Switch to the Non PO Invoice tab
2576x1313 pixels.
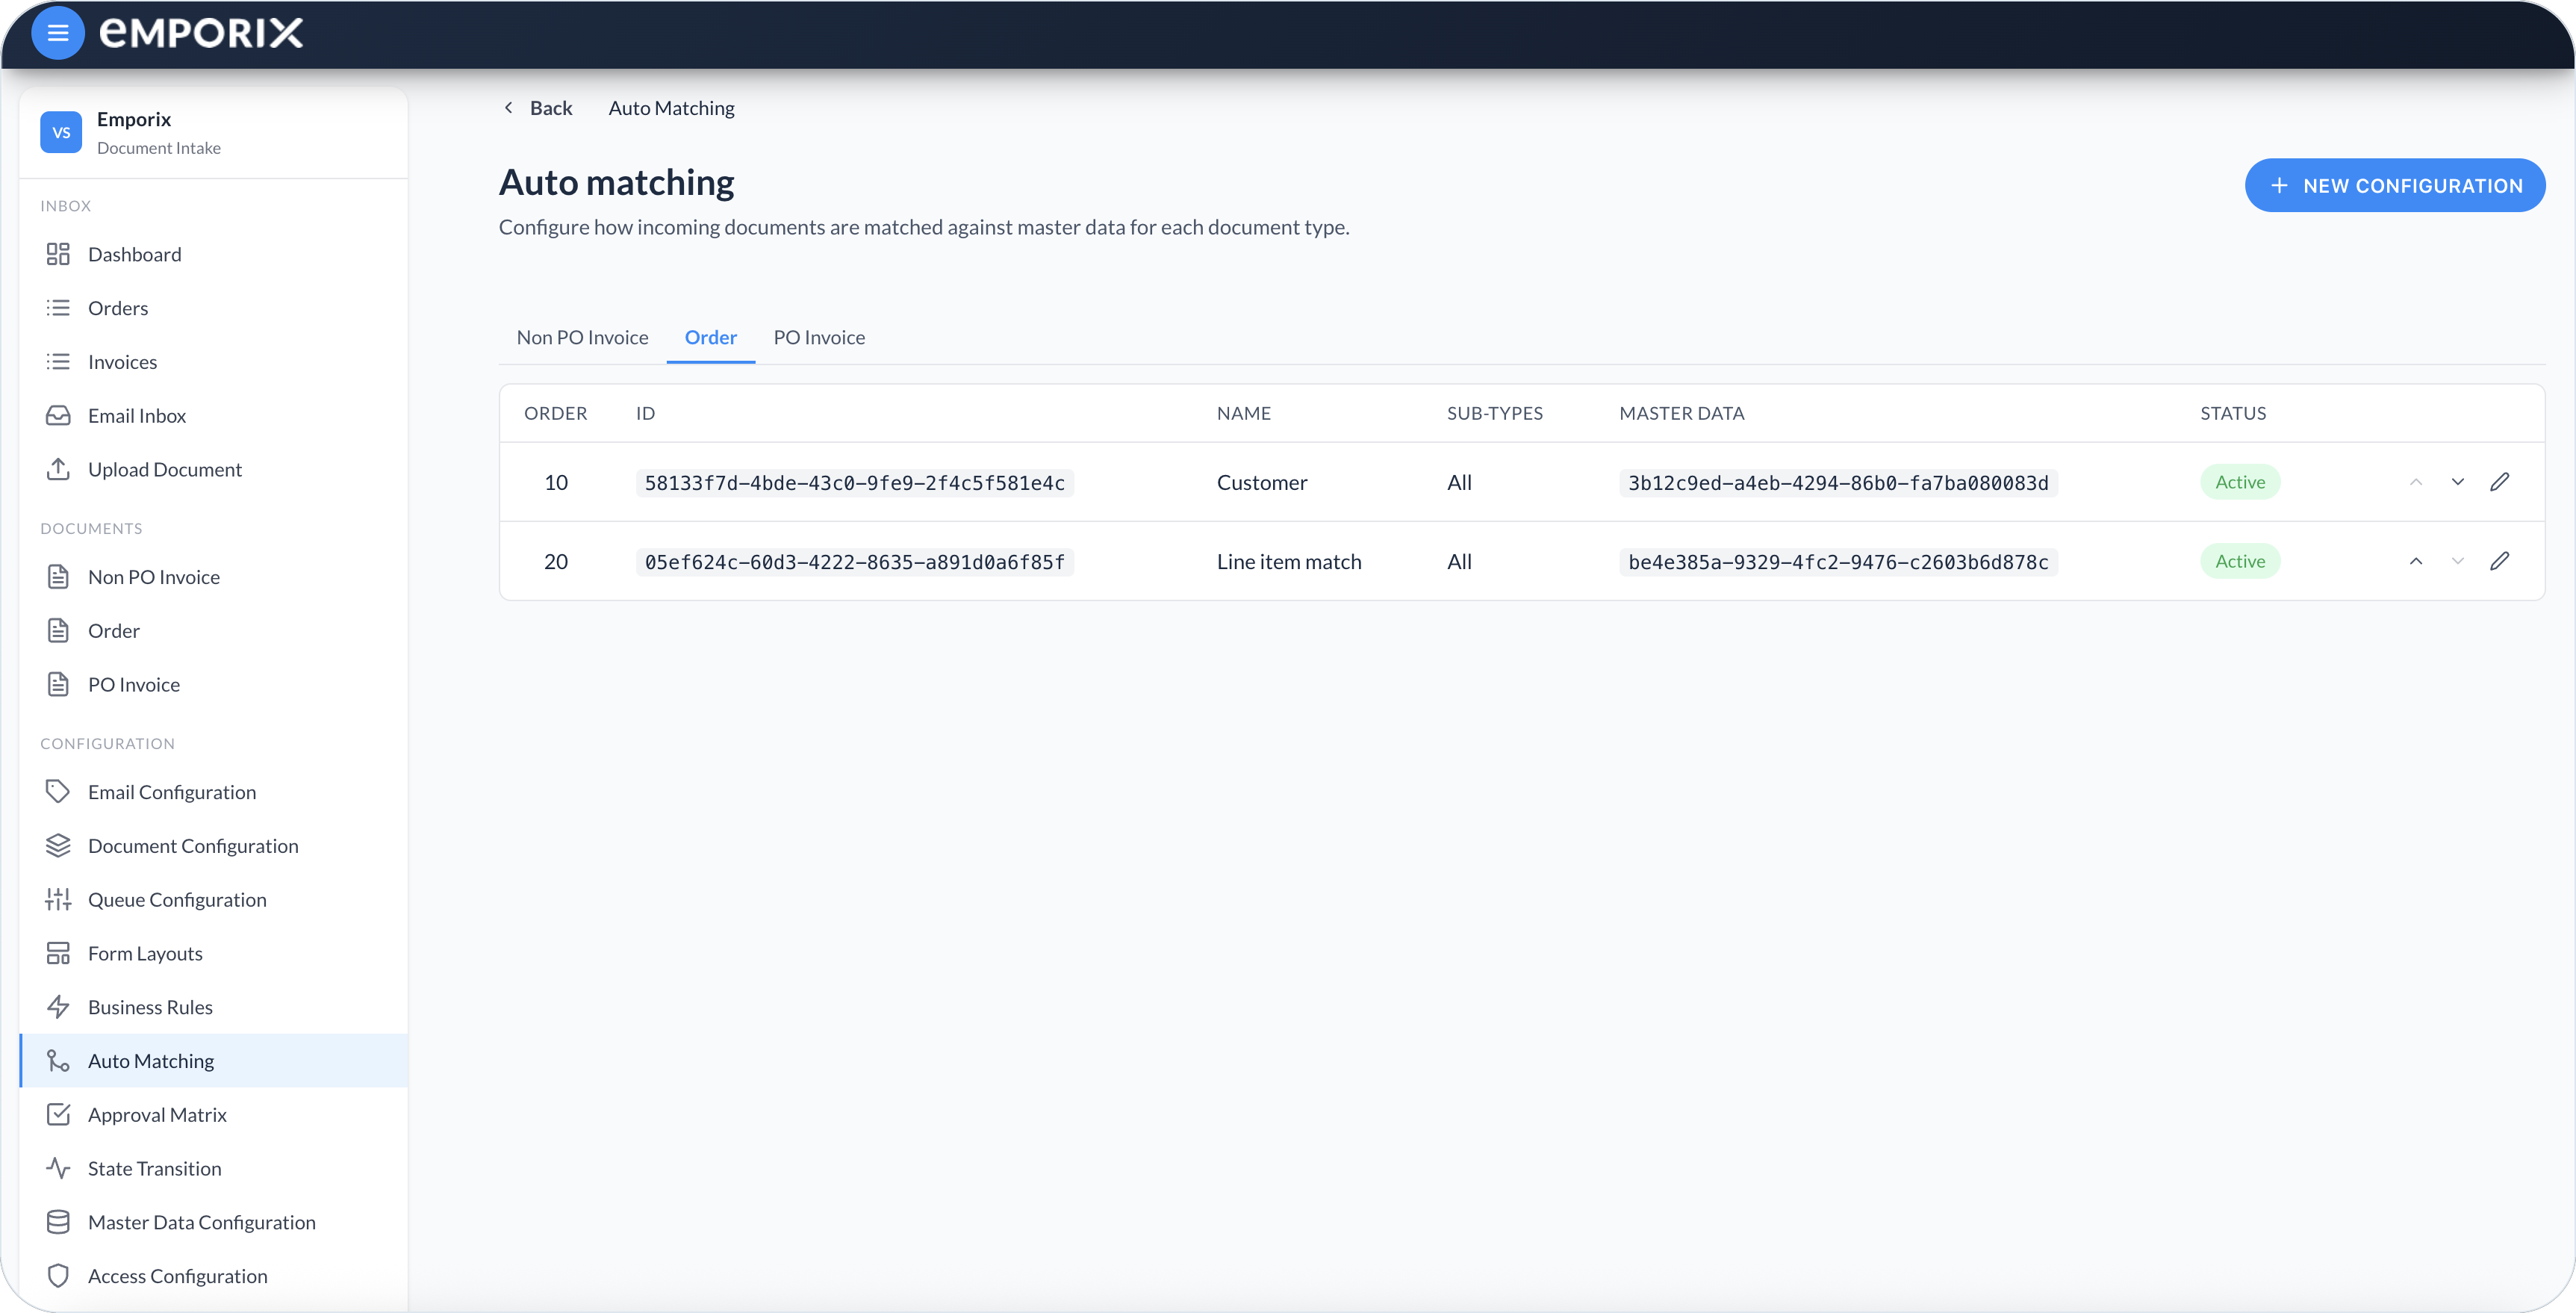coord(582,337)
